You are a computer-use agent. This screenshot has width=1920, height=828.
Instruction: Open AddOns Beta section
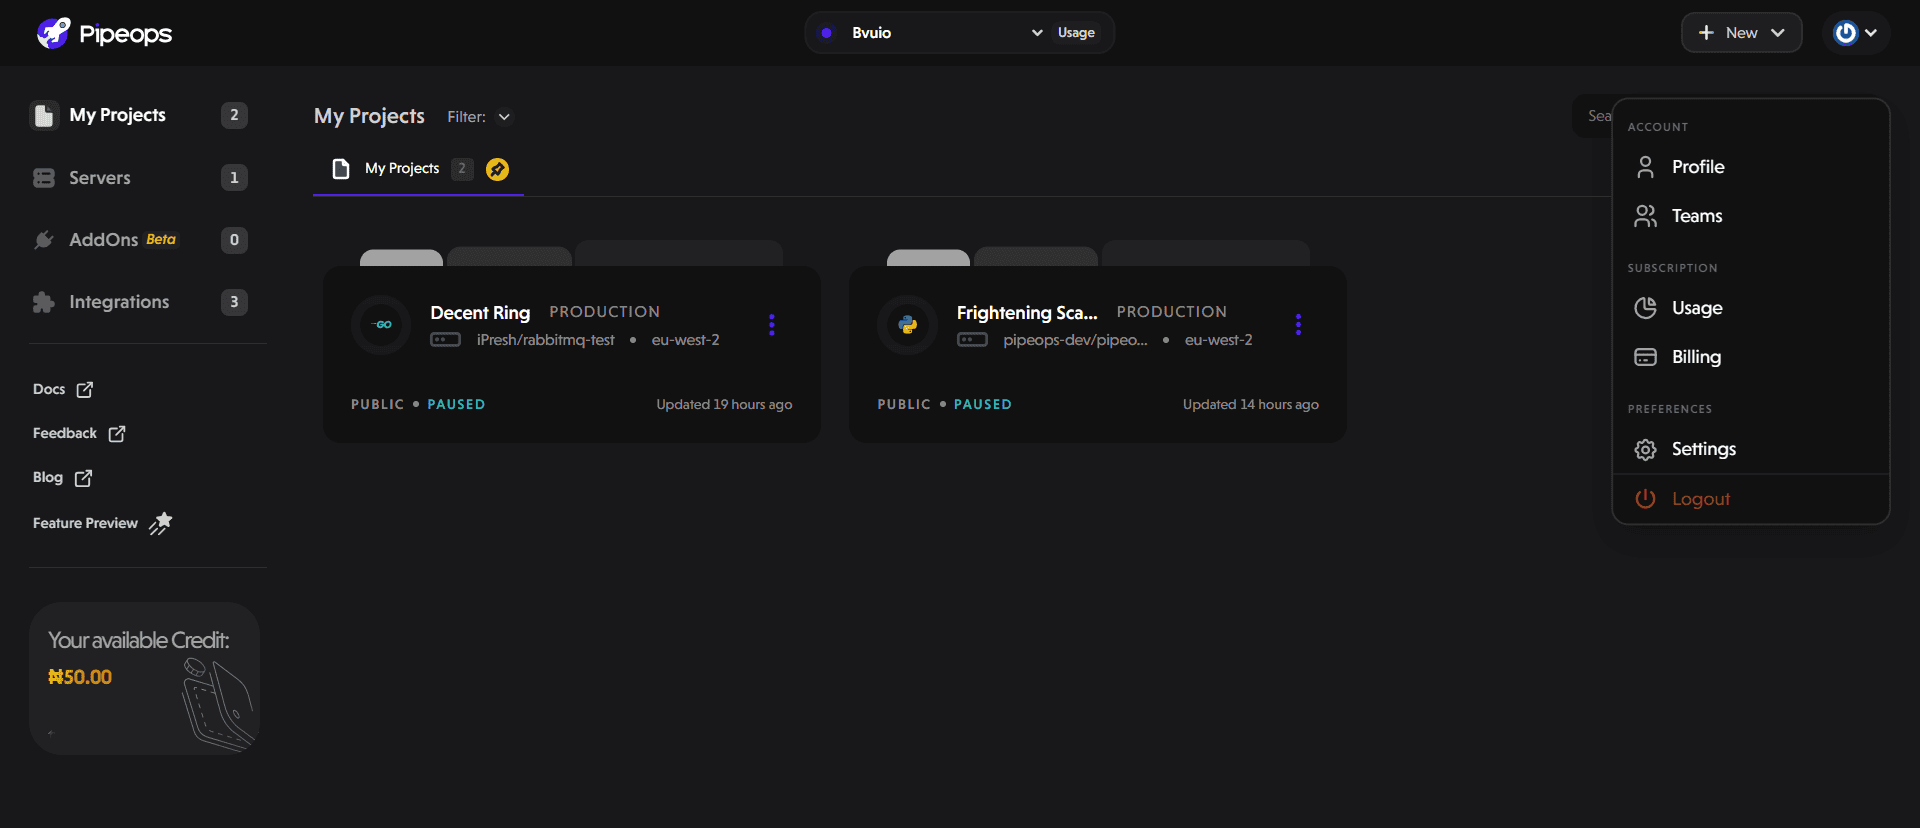pyautogui.click(x=138, y=240)
